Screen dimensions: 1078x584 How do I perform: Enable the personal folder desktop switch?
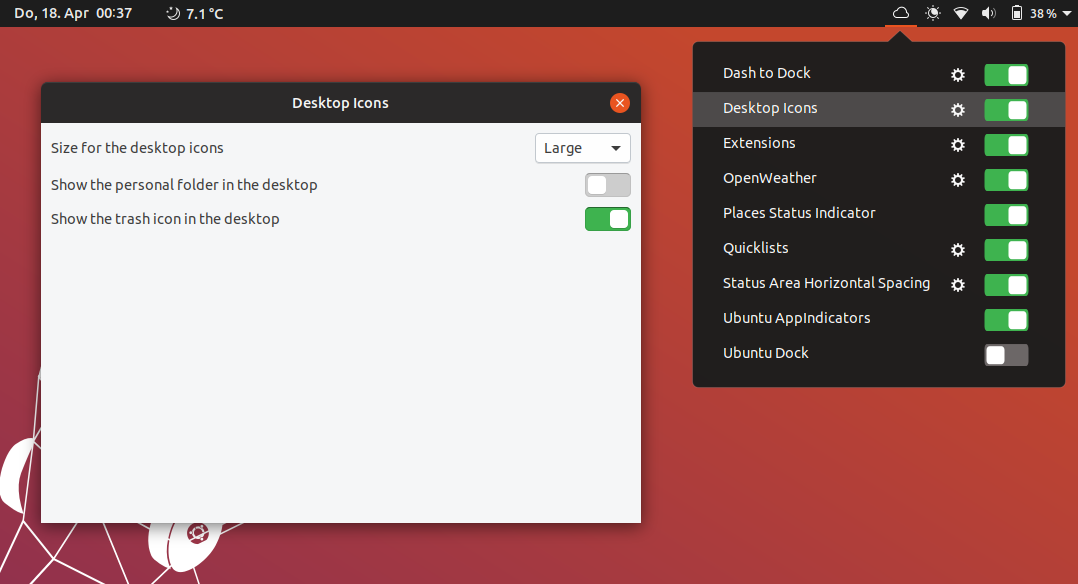608,185
